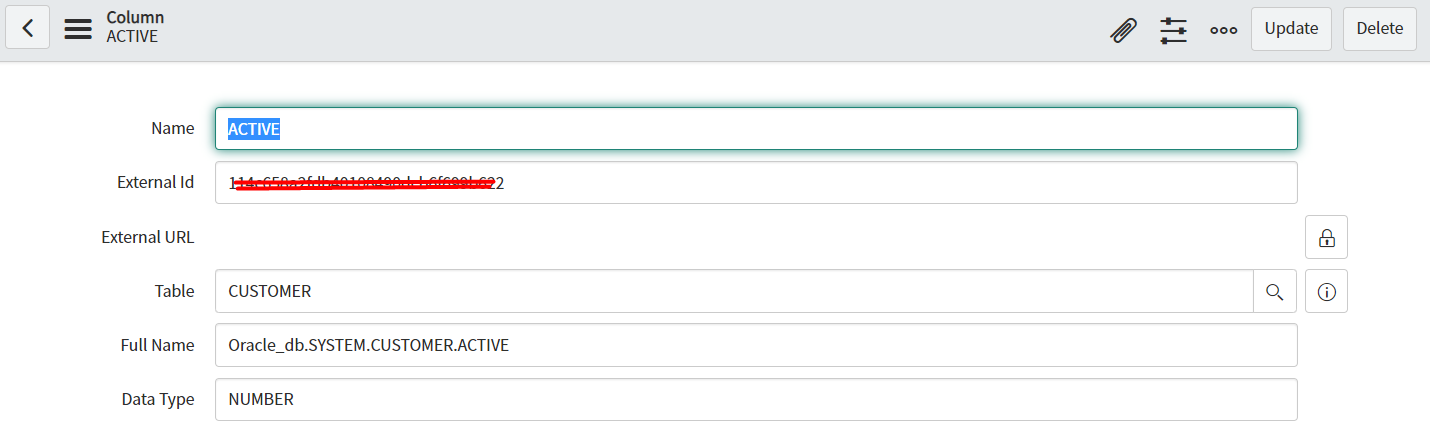Click the "External URL" field label
This screenshot has height=429, width=1430.
tap(148, 238)
